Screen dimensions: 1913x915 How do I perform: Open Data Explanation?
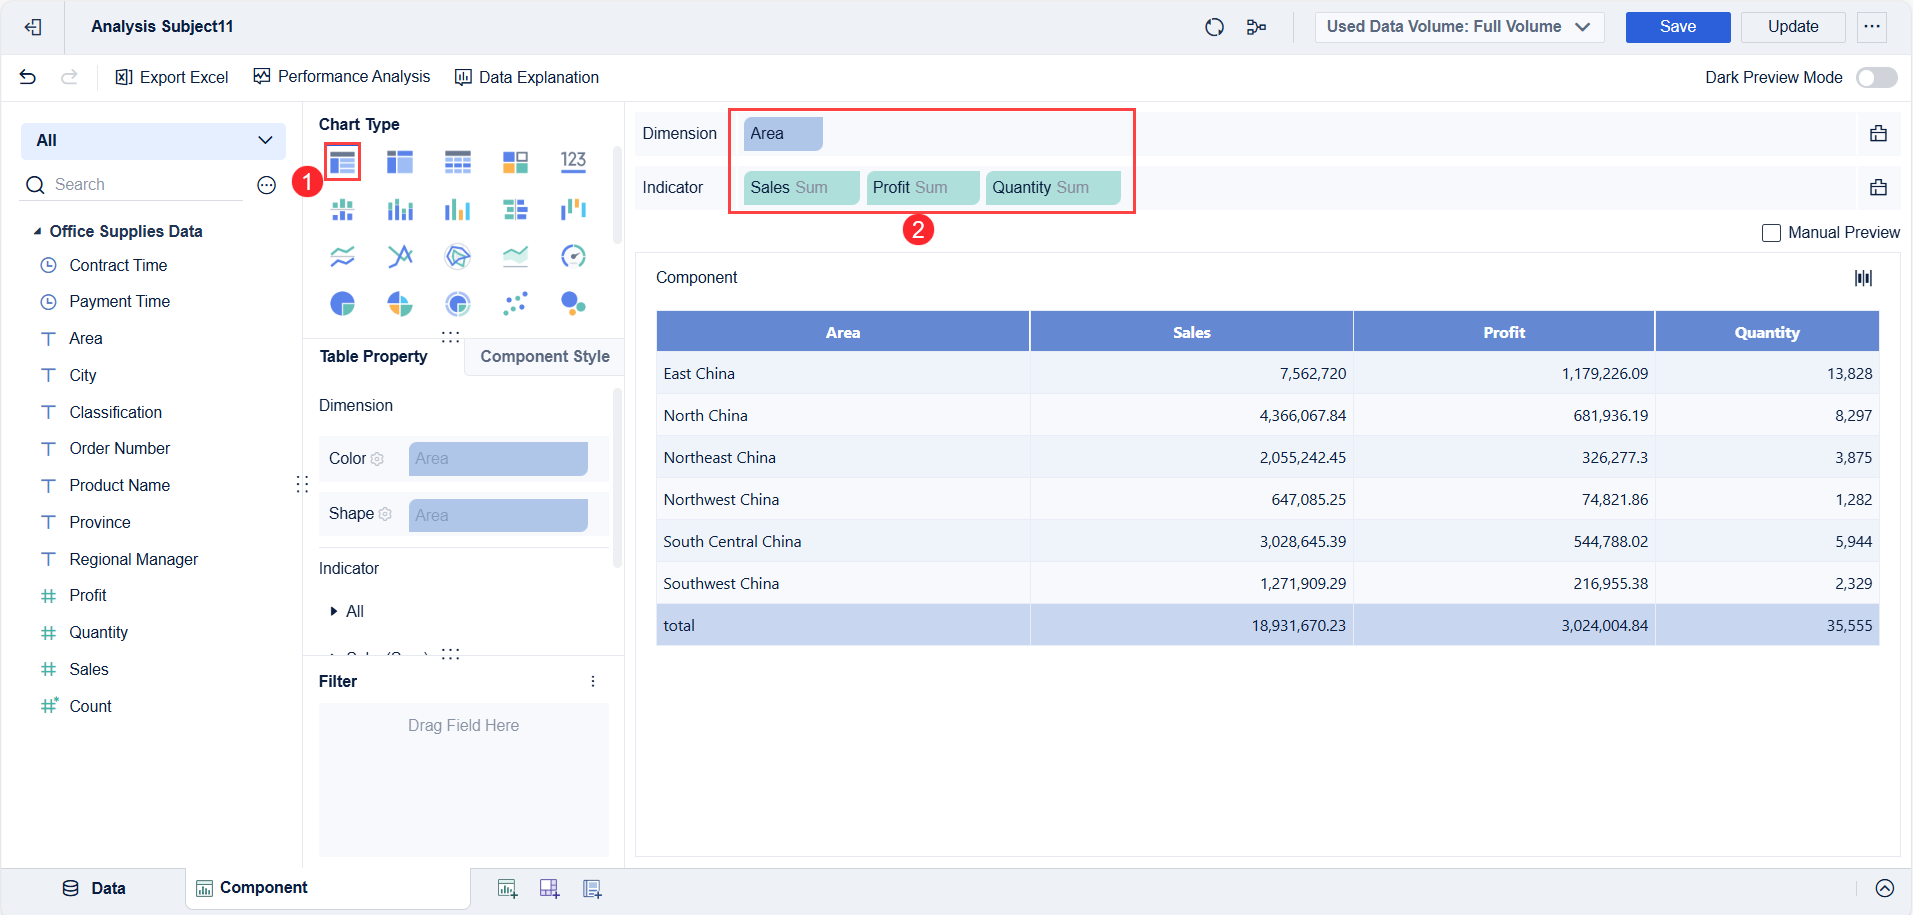pyautogui.click(x=527, y=77)
